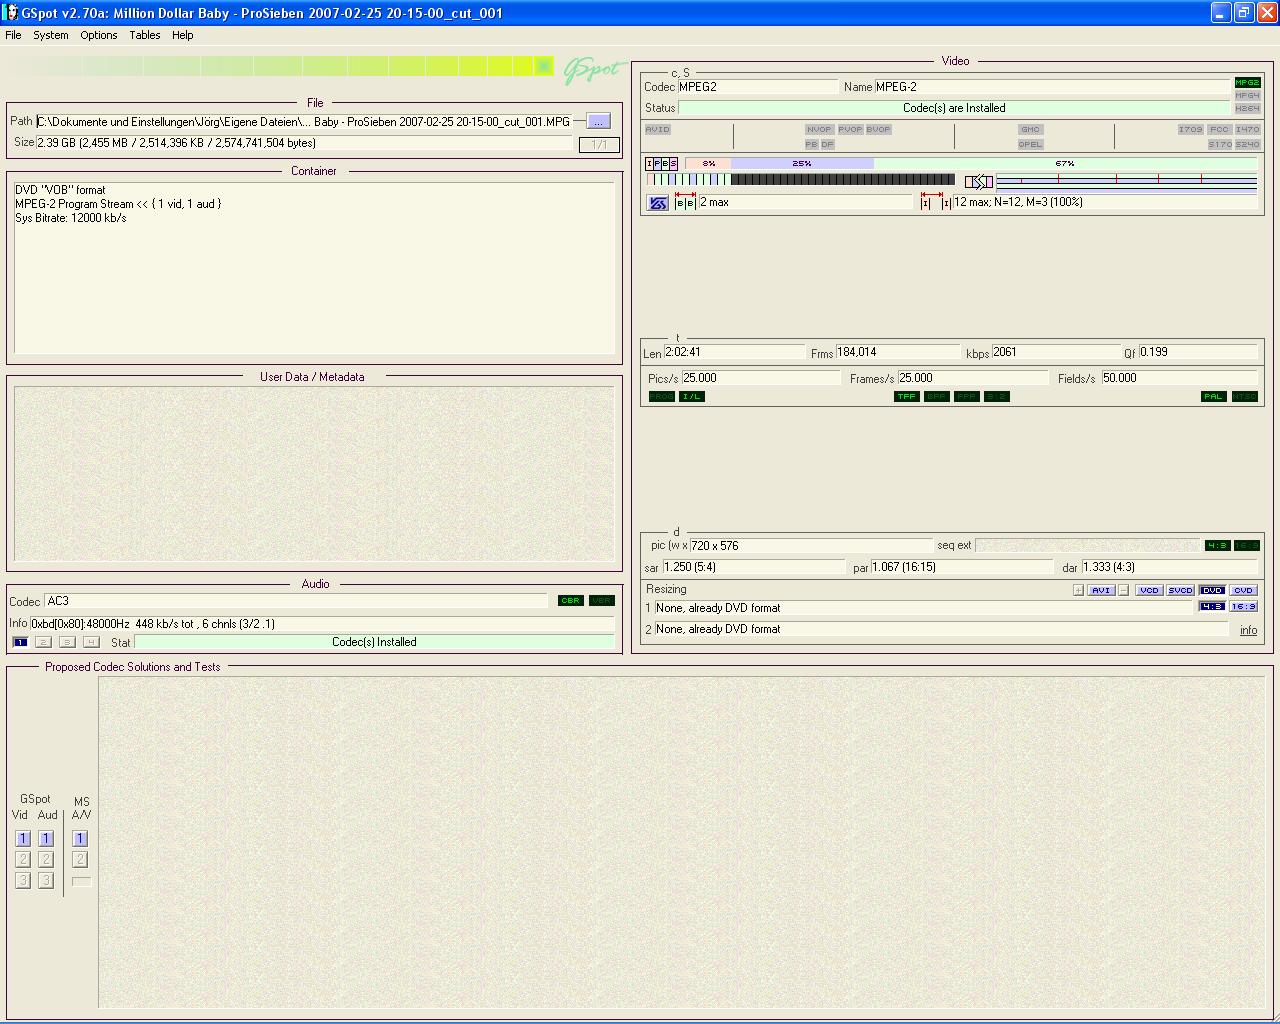Click the I709 indicator badge
Viewport: 1280px width, 1024px height.
tap(1190, 129)
